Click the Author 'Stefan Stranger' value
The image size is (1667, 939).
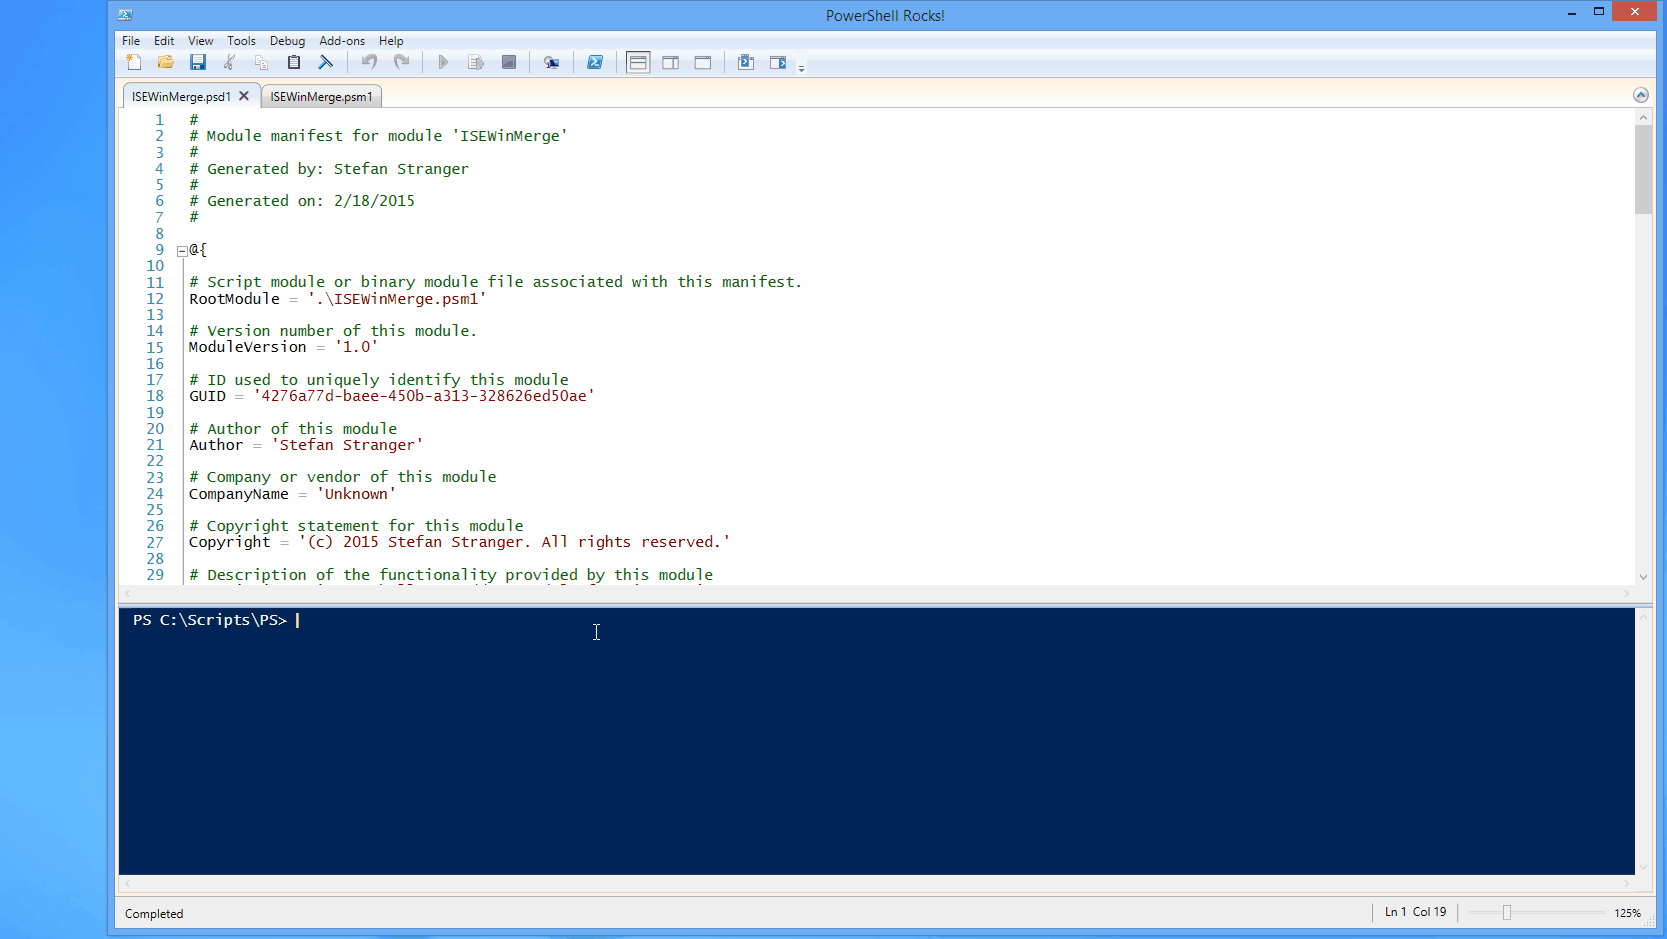[x=347, y=445]
